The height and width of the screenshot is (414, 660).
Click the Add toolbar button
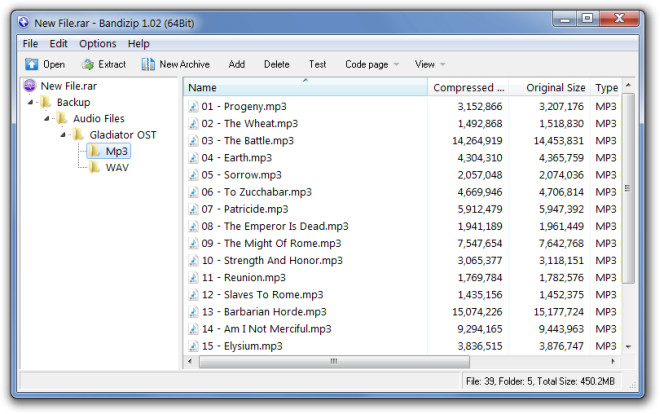(x=237, y=64)
